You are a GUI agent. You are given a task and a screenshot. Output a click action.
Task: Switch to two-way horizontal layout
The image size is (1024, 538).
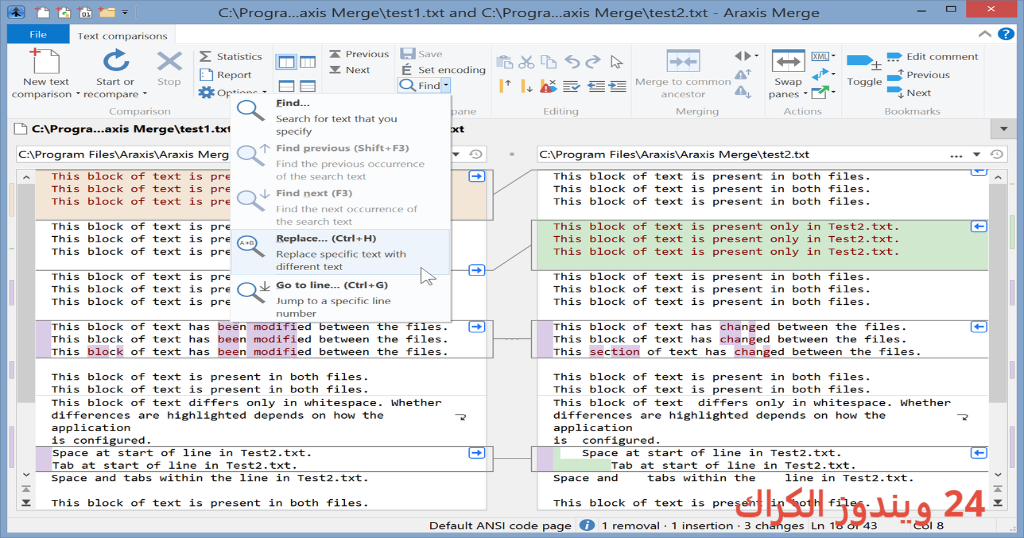pos(286,86)
